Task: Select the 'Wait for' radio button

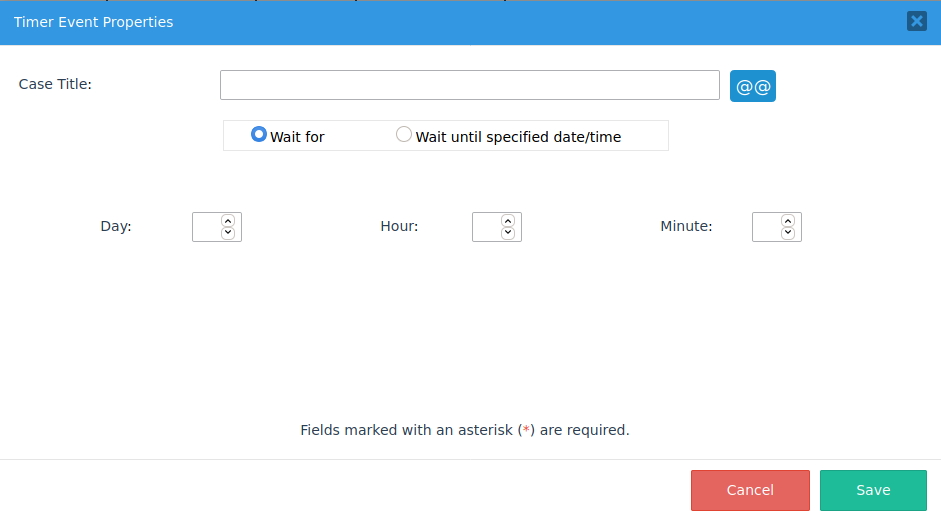Action: (x=259, y=134)
